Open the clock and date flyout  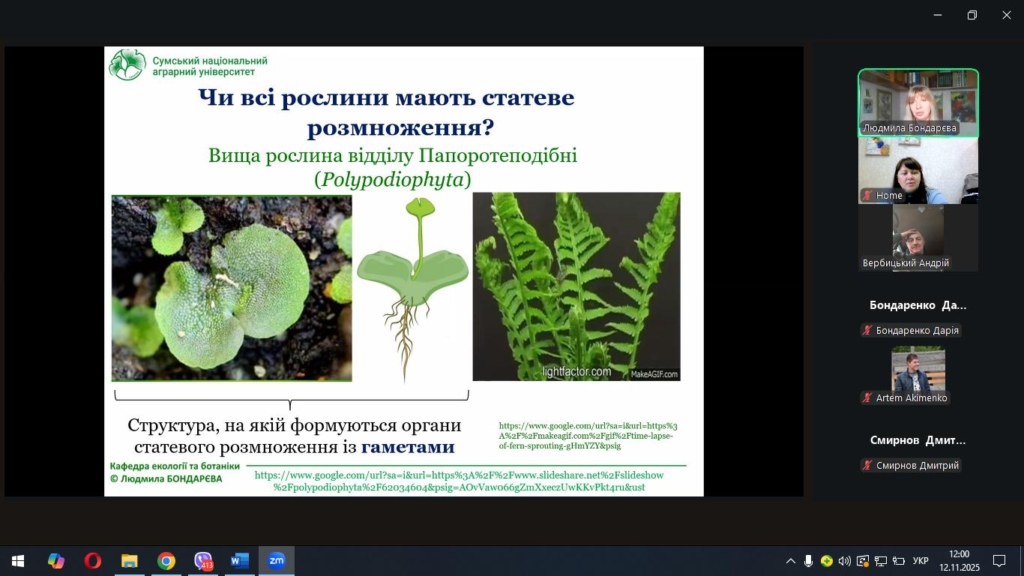(958, 561)
